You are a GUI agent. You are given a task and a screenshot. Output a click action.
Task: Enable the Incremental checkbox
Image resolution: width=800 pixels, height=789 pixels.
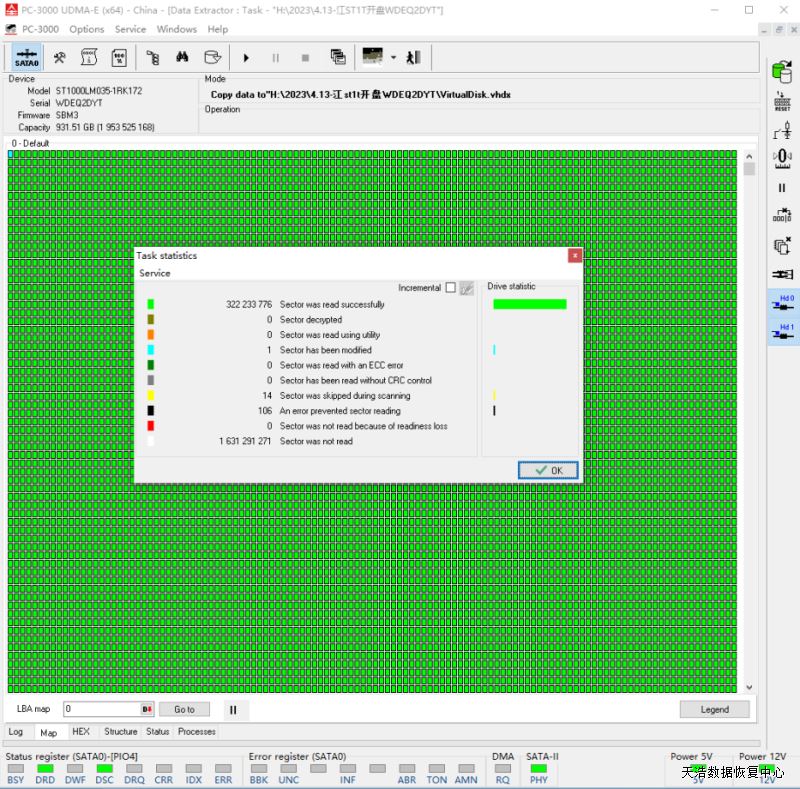pos(450,288)
